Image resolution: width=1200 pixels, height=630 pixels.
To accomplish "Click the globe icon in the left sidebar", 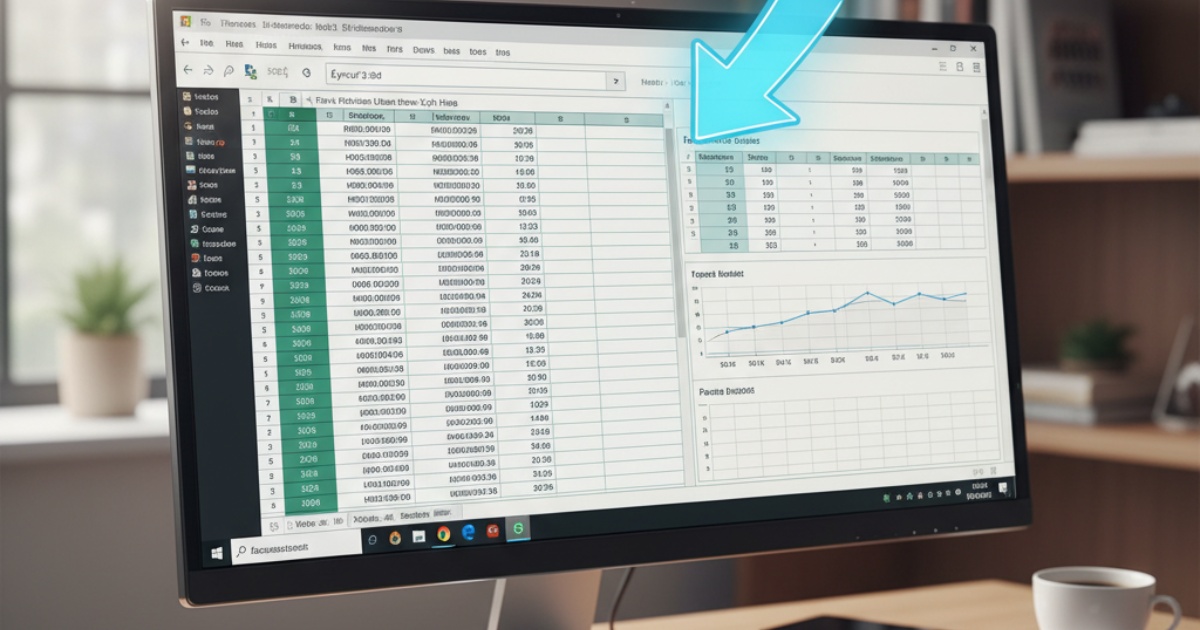I will point(188,124).
